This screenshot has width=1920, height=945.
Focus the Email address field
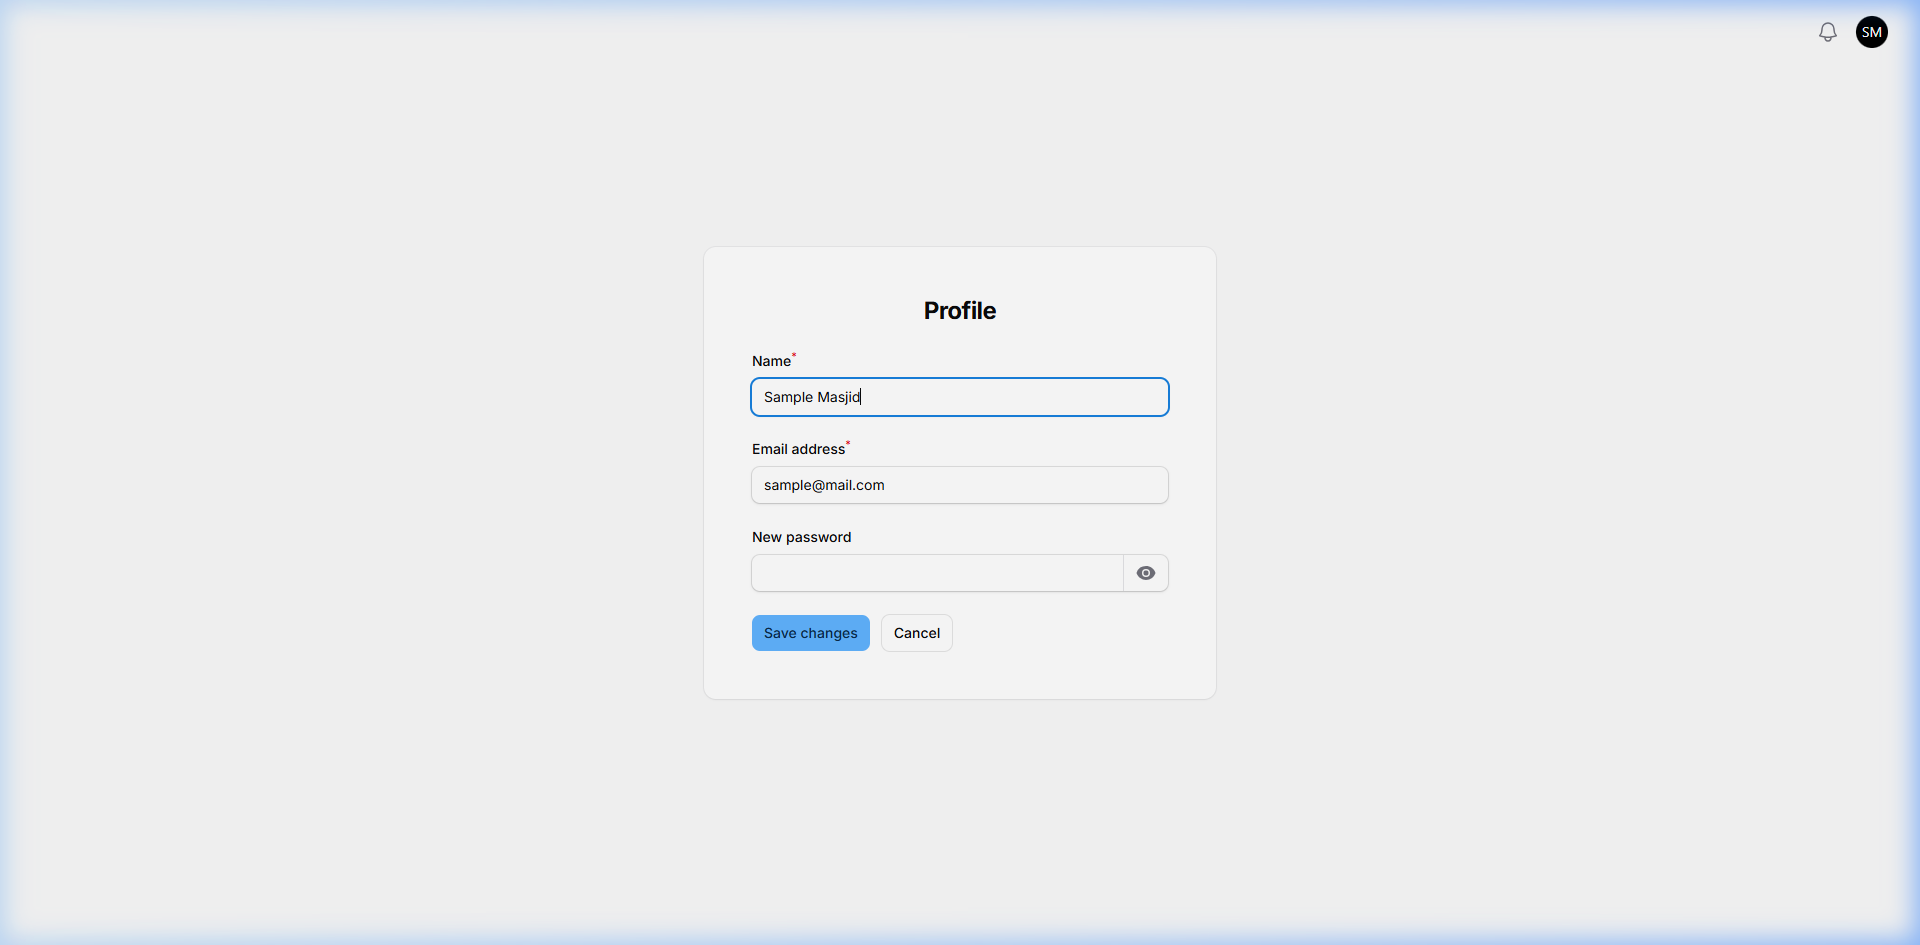(x=959, y=484)
